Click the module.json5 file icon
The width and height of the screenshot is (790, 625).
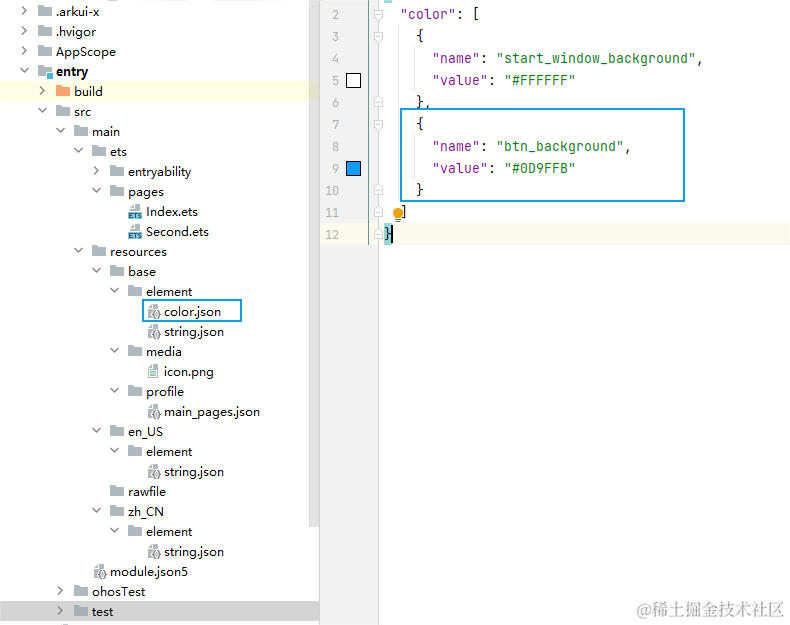pos(100,572)
